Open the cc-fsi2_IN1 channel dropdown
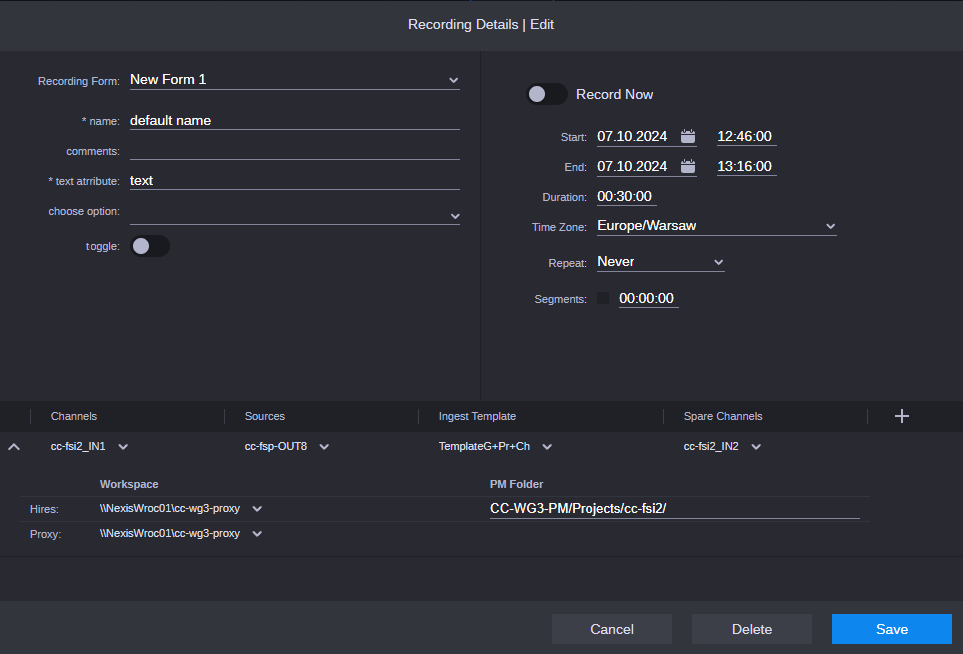The image size is (963, 654). 123,447
